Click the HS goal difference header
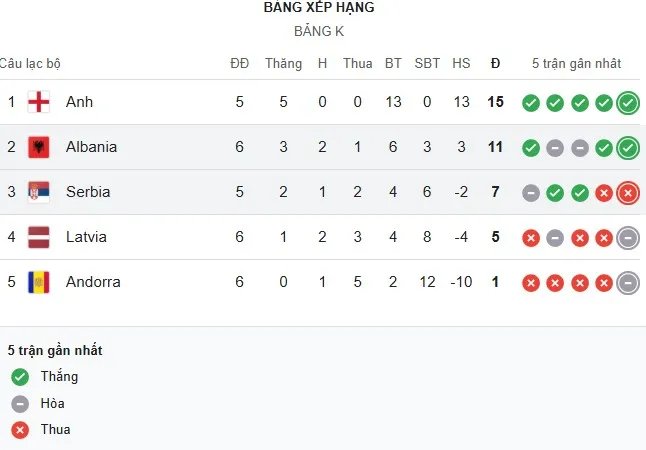Image resolution: width=646 pixels, height=450 pixels. (461, 63)
